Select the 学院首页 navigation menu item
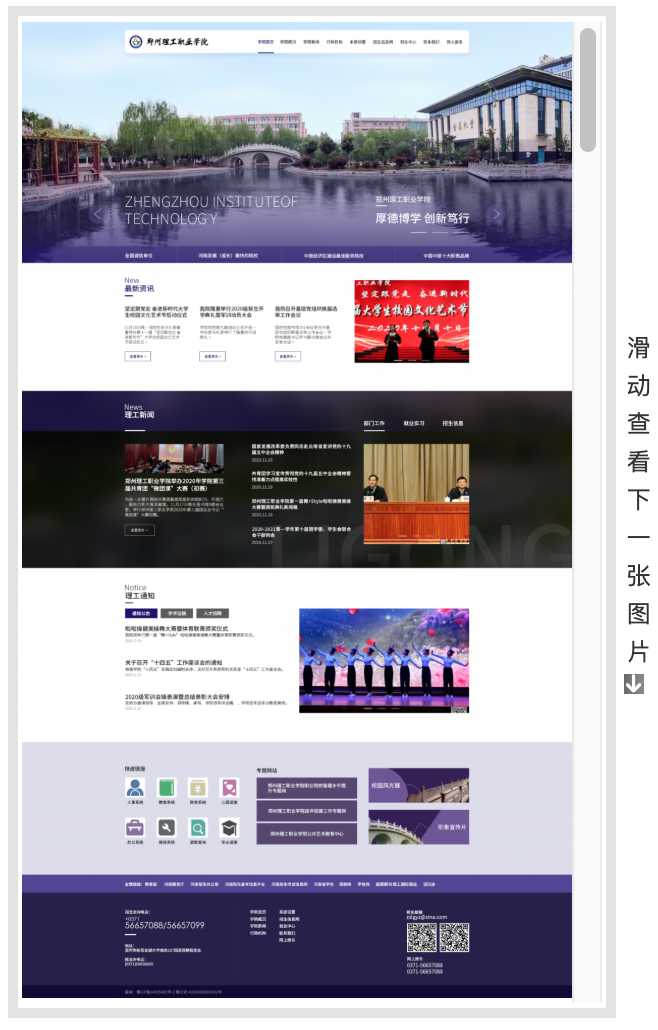 click(265, 43)
